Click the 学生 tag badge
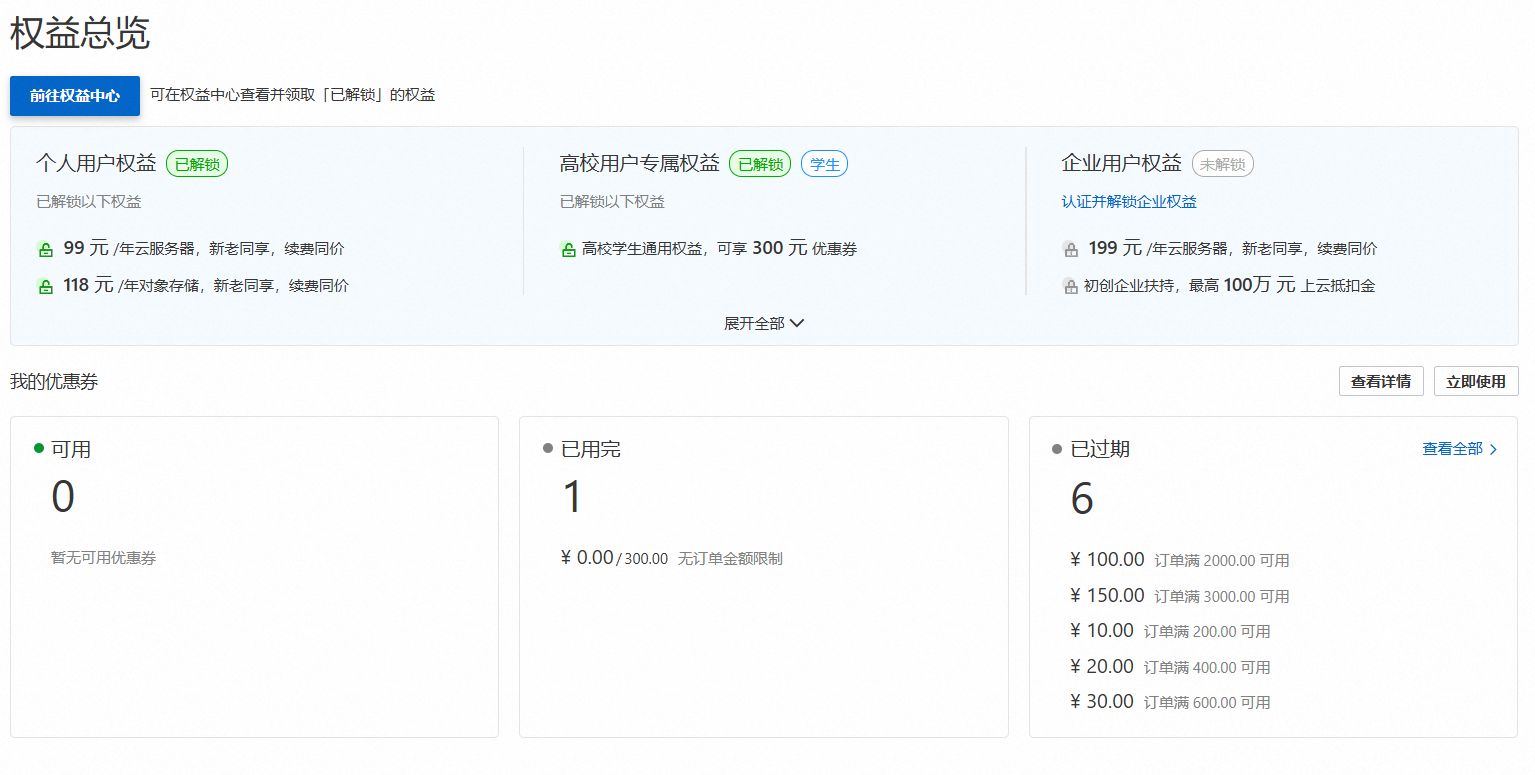This screenshot has height=775, width=1535. 824,164
